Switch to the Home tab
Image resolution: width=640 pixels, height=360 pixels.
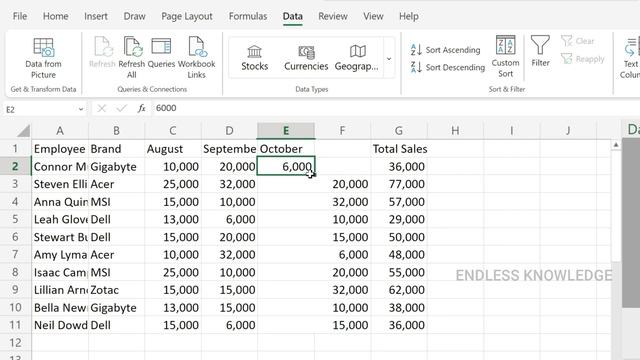click(56, 16)
